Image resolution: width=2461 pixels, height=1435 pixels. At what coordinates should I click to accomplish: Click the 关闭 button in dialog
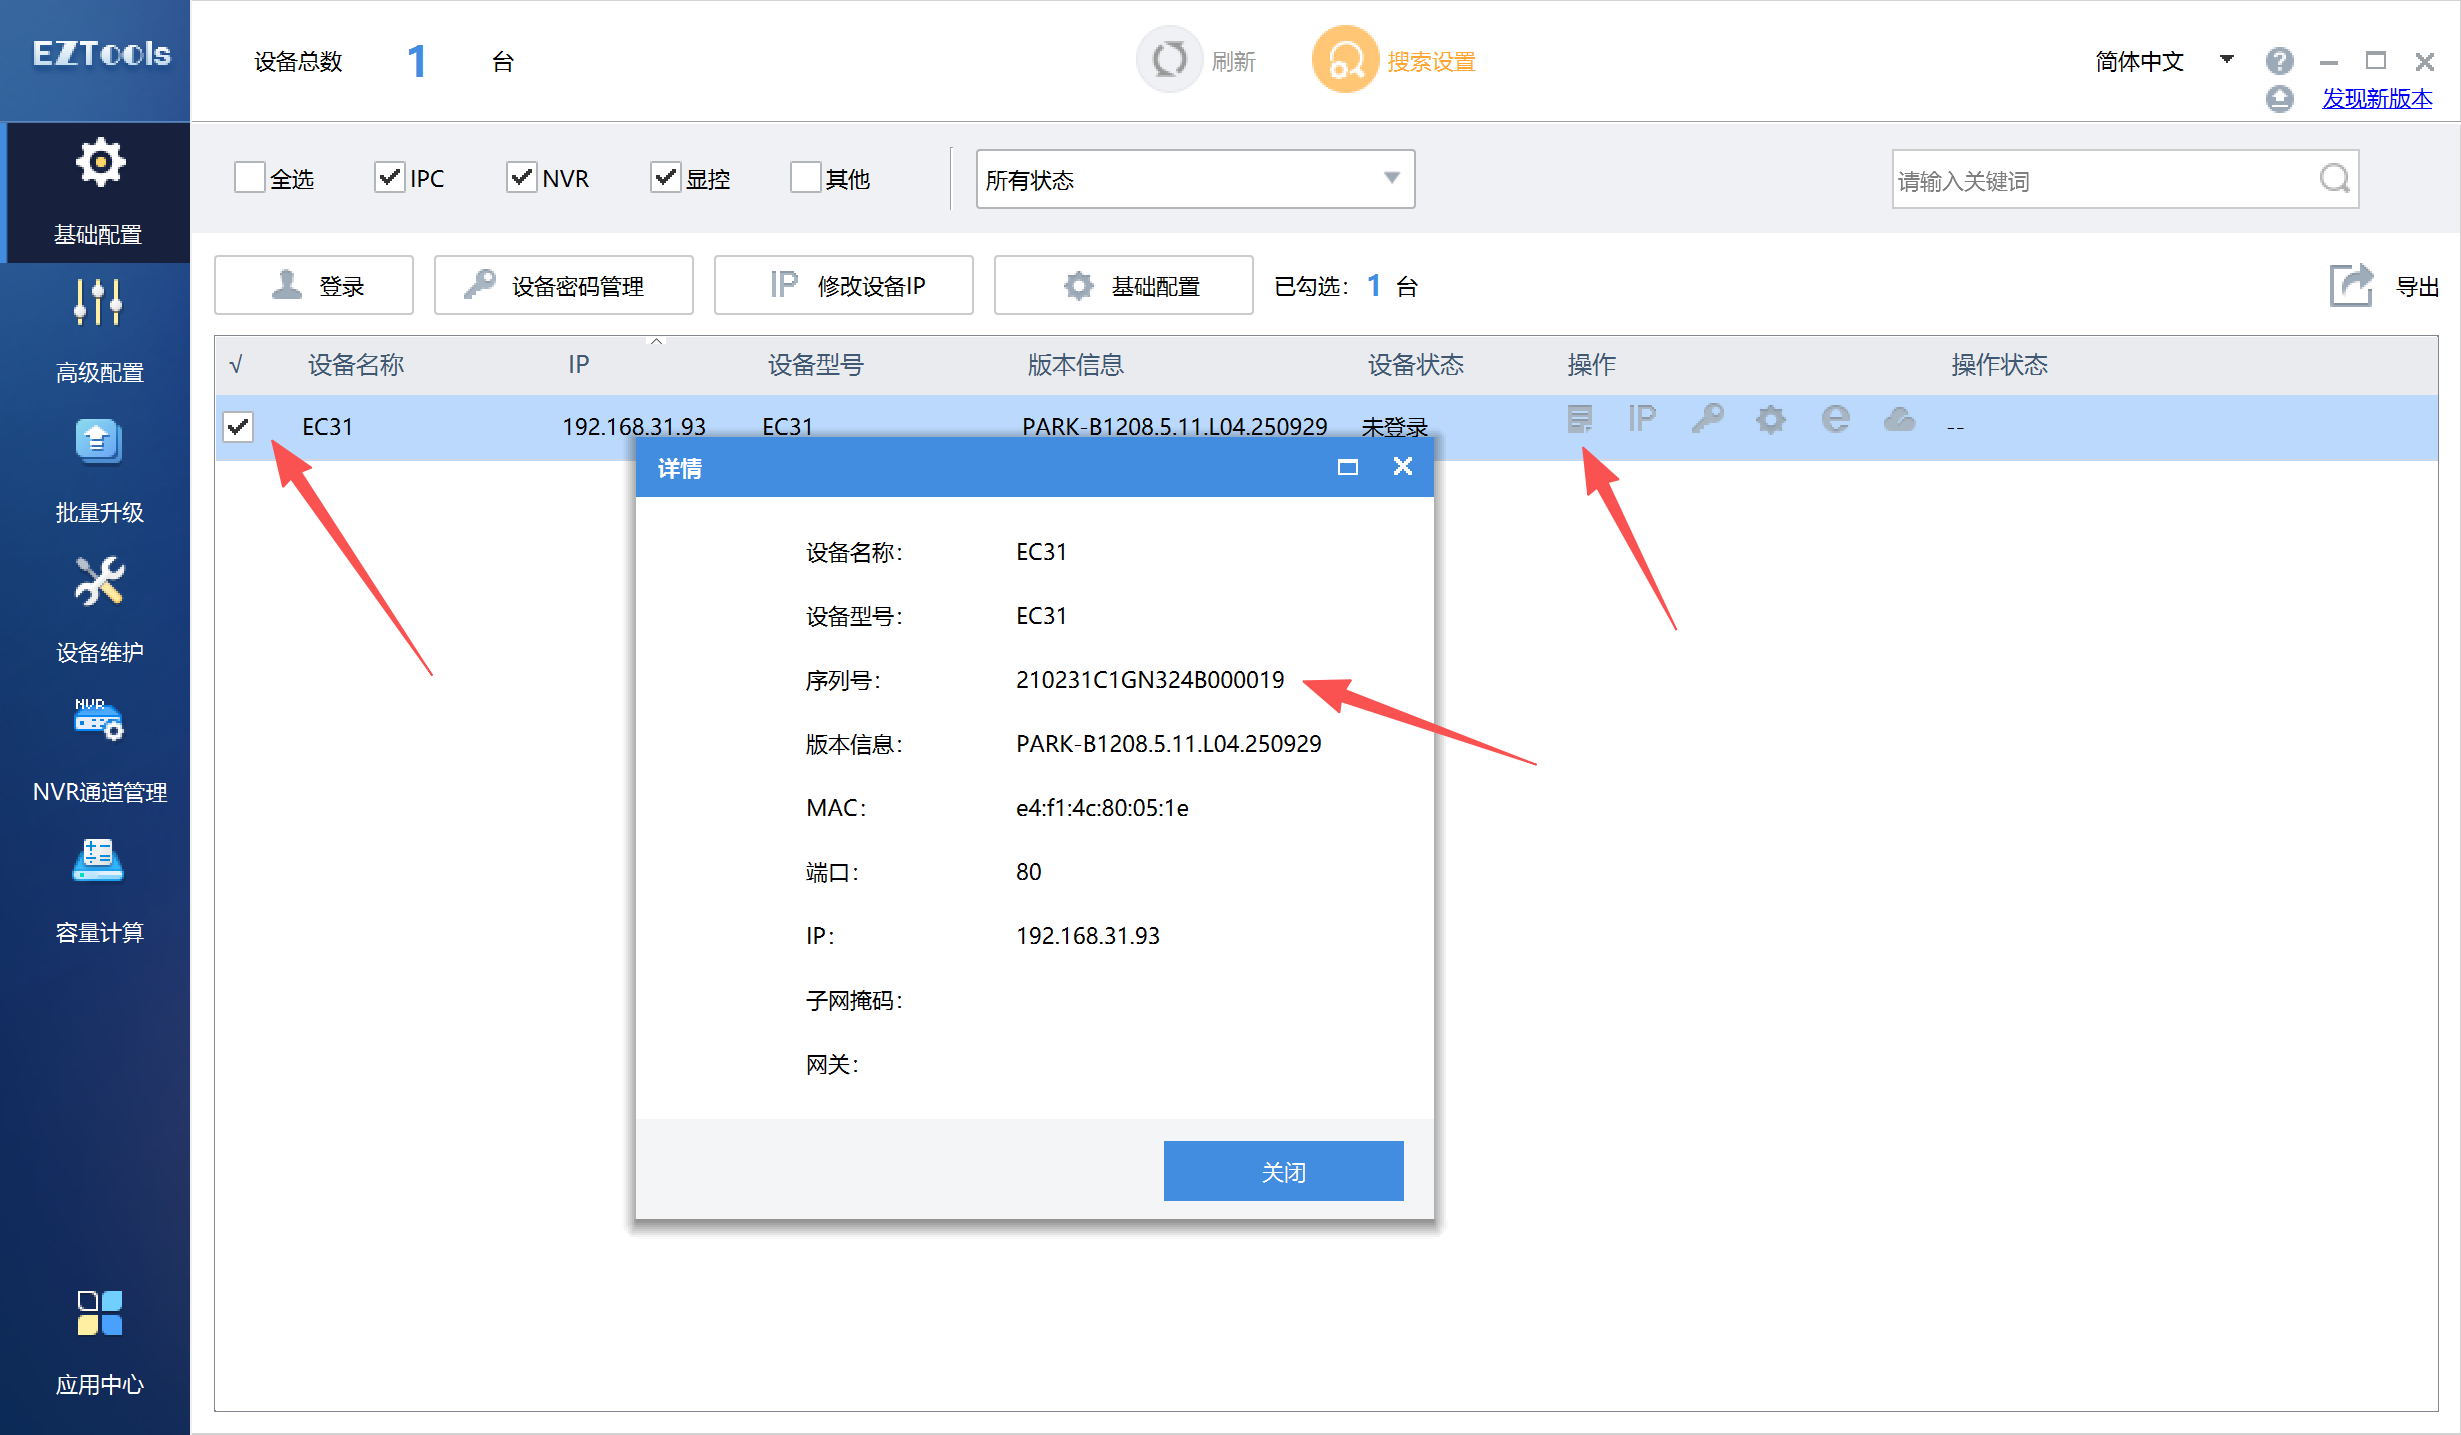pyautogui.click(x=1283, y=1171)
